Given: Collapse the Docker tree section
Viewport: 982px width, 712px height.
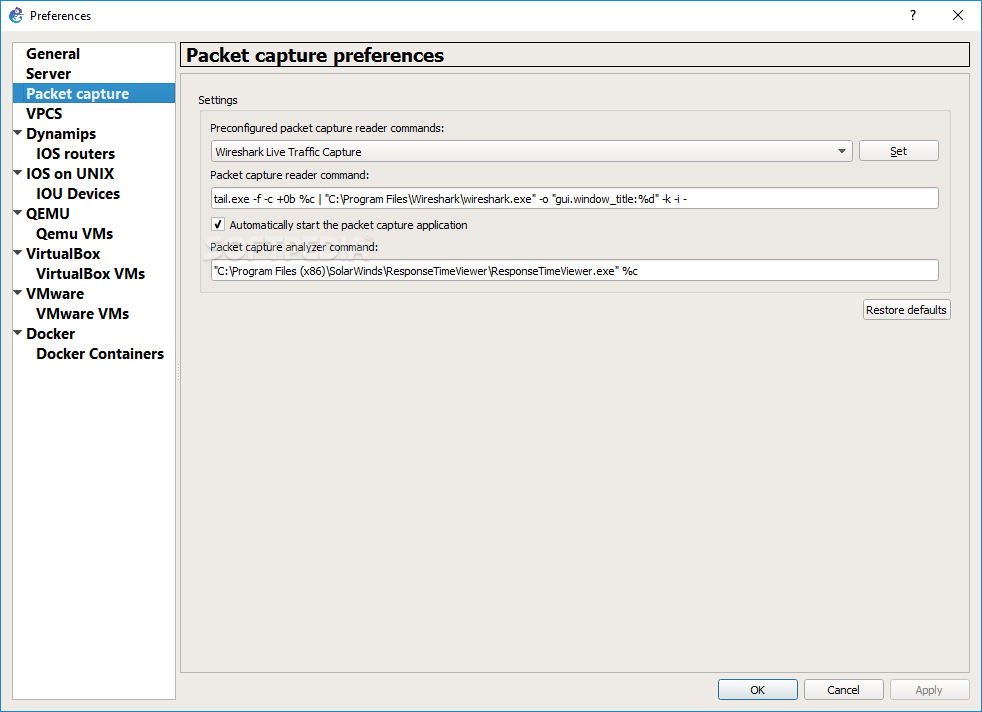Looking at the screenshot, I should (18, 333).
